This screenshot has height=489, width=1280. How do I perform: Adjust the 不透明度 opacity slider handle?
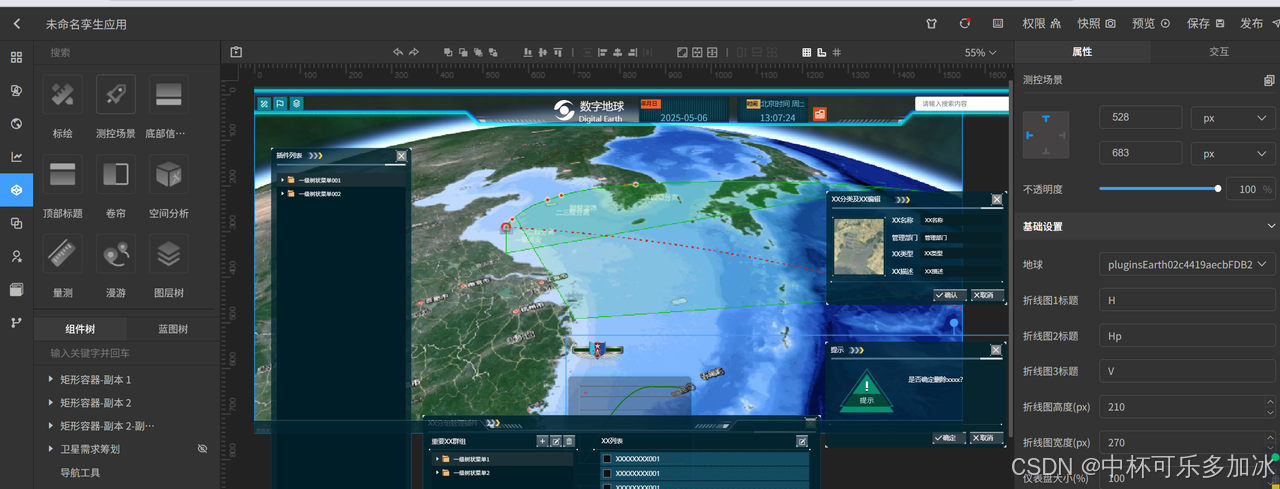(1218, 188)
